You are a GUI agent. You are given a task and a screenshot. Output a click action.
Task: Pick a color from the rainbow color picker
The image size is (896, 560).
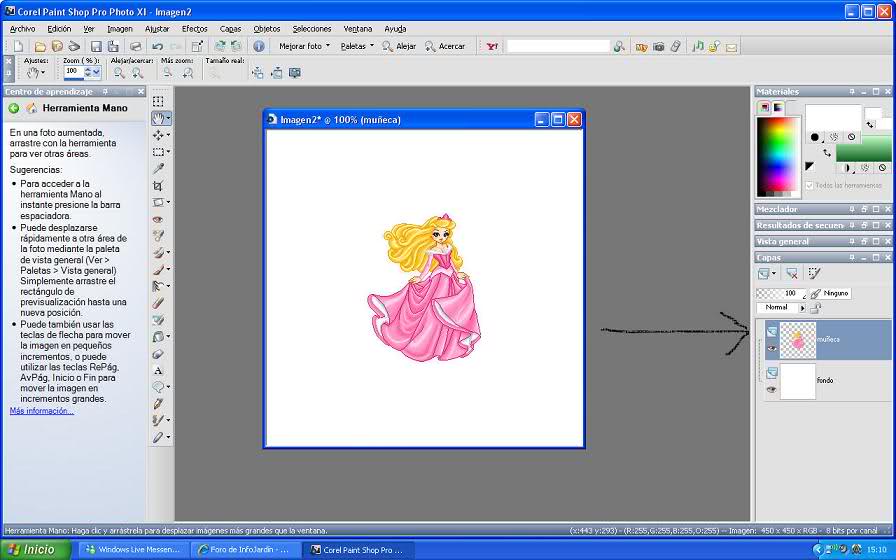(777, 155)
